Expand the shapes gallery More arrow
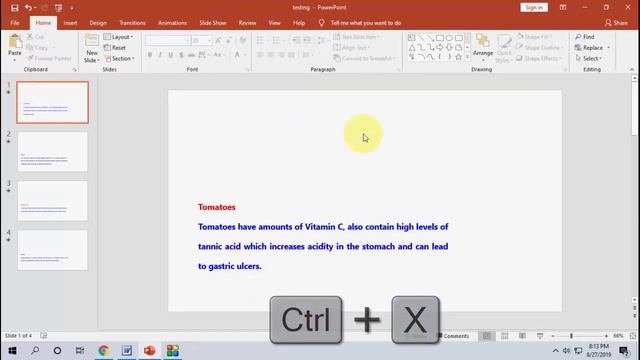Screen dimensions: 640x360 [468, 57]
